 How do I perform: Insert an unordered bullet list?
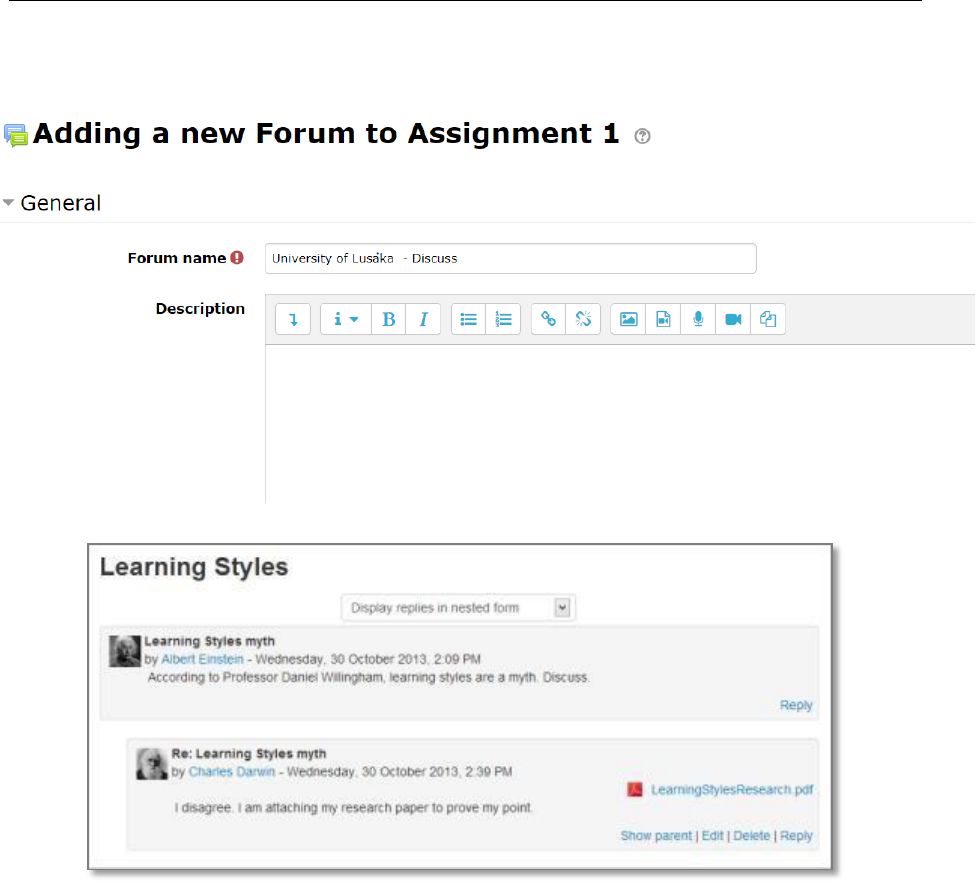click(x=468, y=319)
